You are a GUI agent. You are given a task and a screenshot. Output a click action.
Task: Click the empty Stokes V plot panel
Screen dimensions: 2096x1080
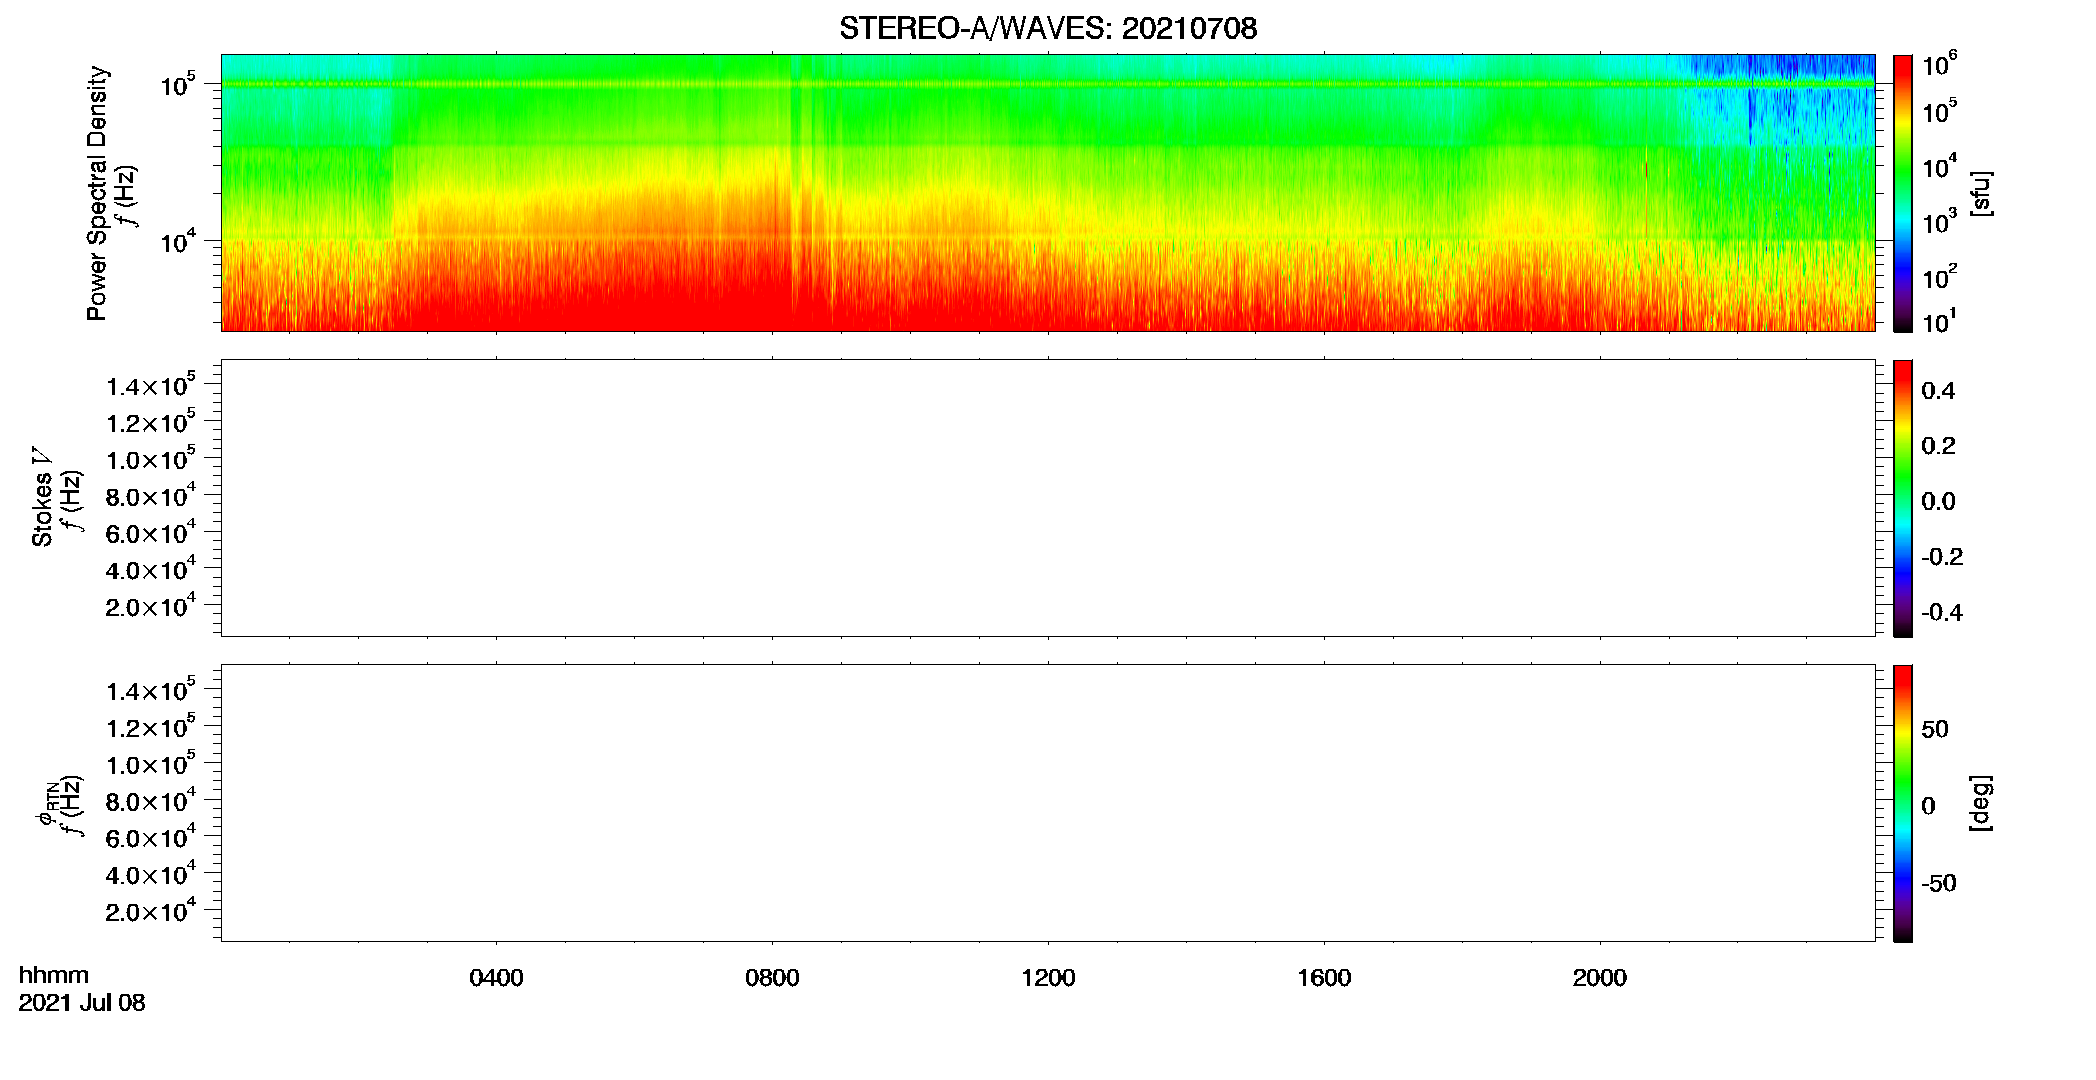click(x=1048, y=498)
